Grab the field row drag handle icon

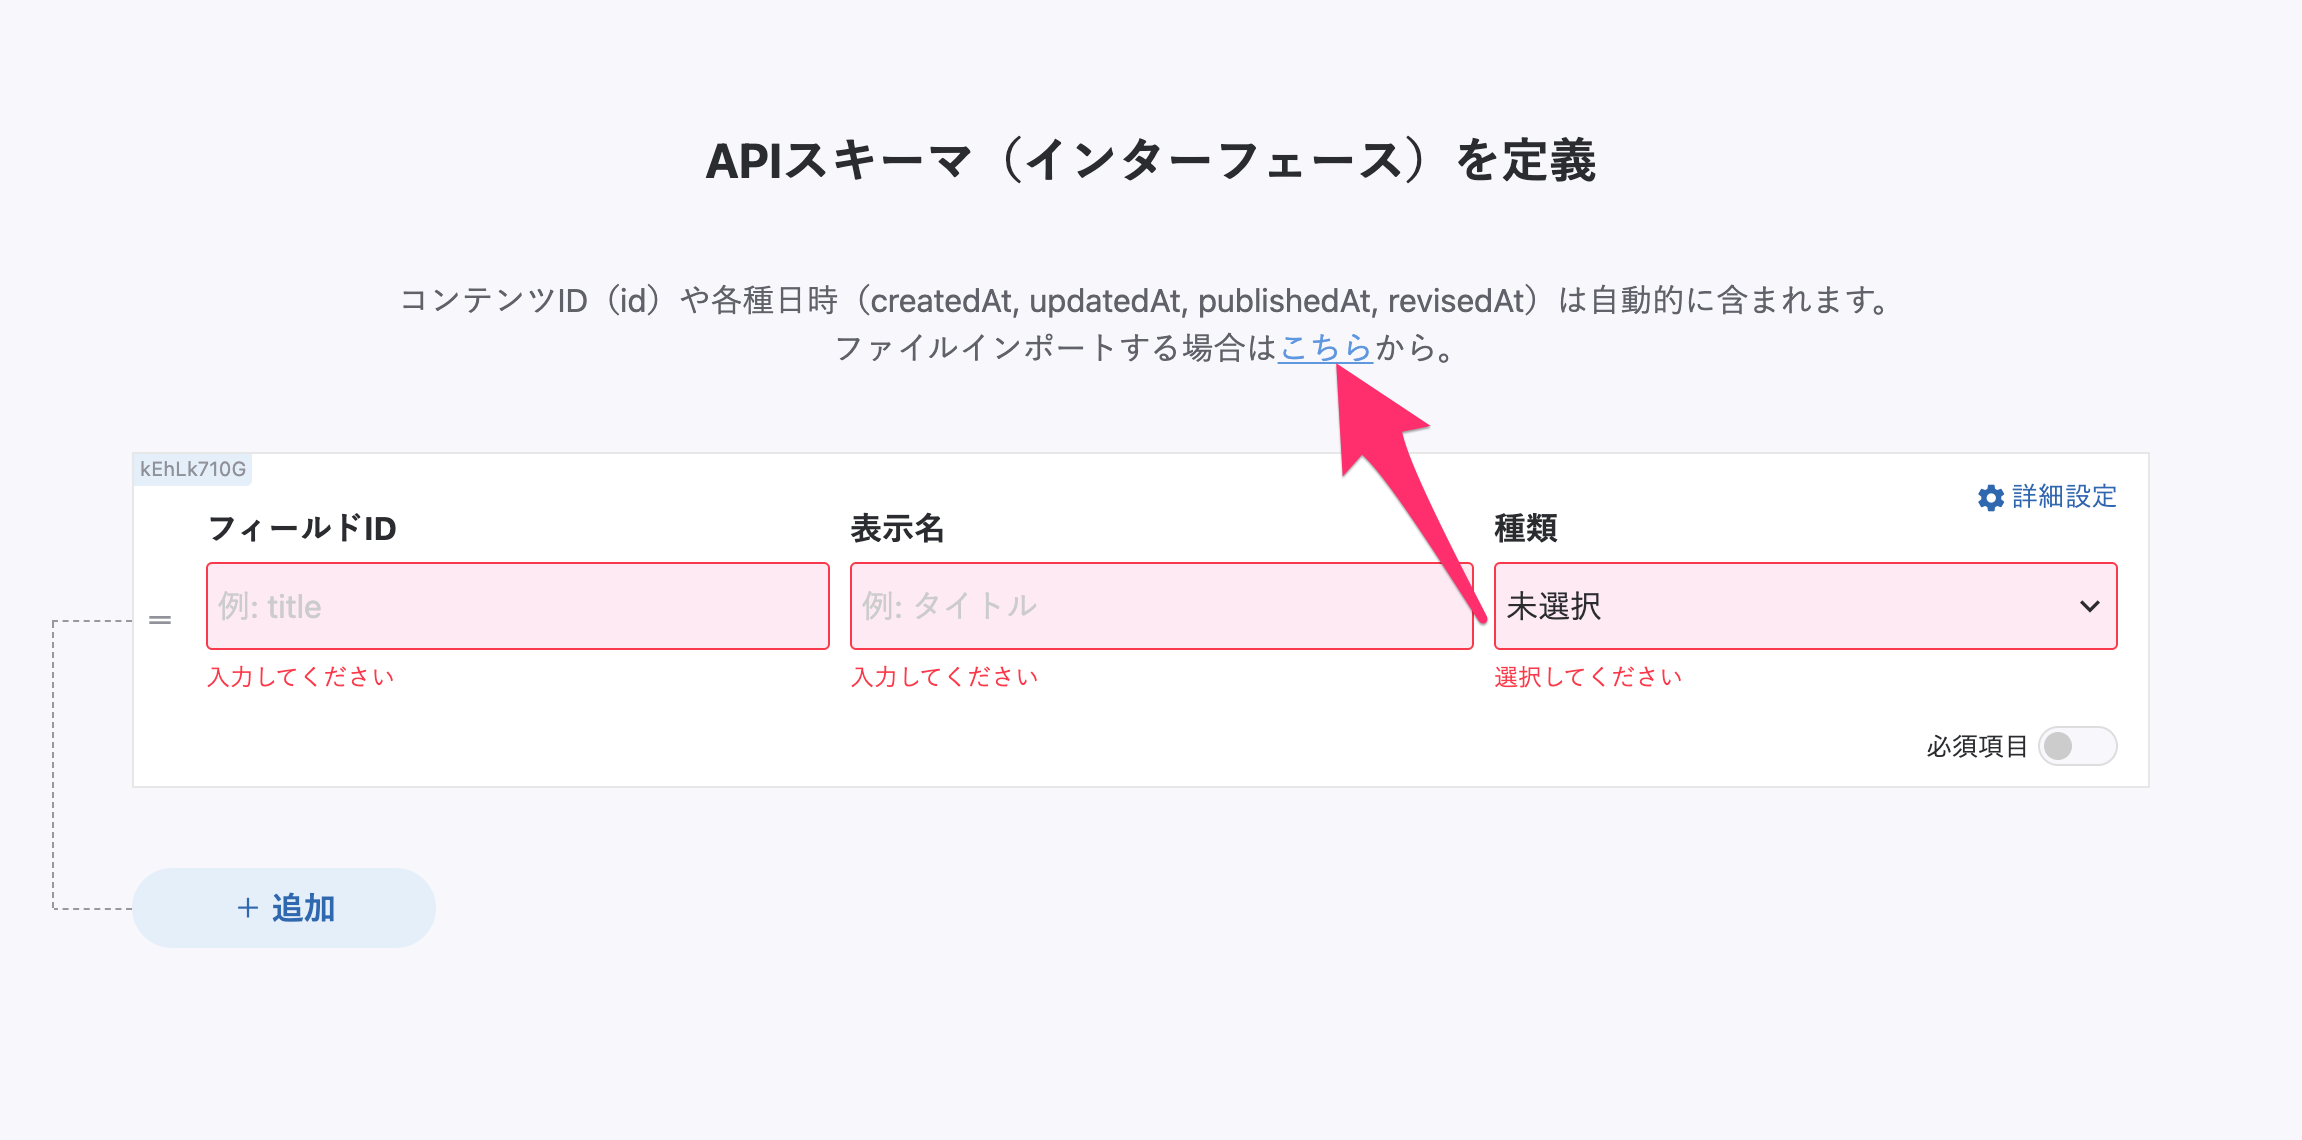[160, 620]
